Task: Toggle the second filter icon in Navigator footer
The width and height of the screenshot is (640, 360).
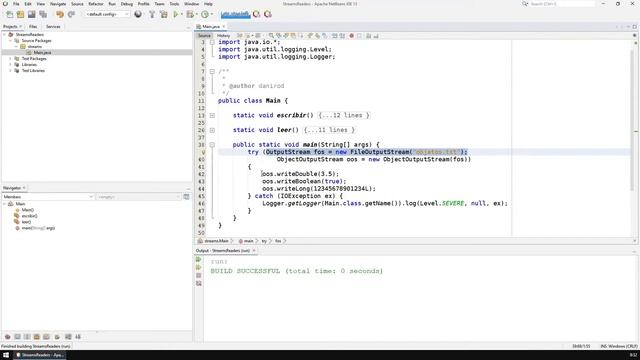Action: tap(18, 337)
